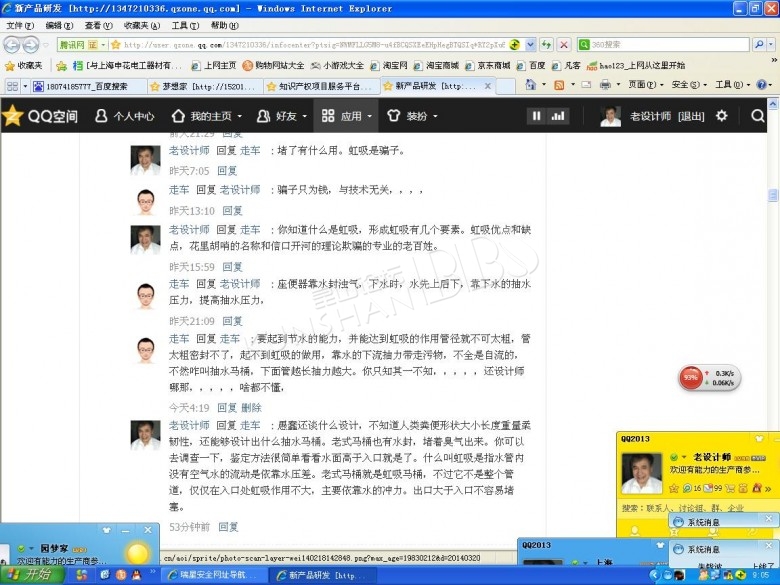The width and height of the screenshot is (780, 585).
Task: Click 回复 next to 昨天7:05
Action: (227, 171)
